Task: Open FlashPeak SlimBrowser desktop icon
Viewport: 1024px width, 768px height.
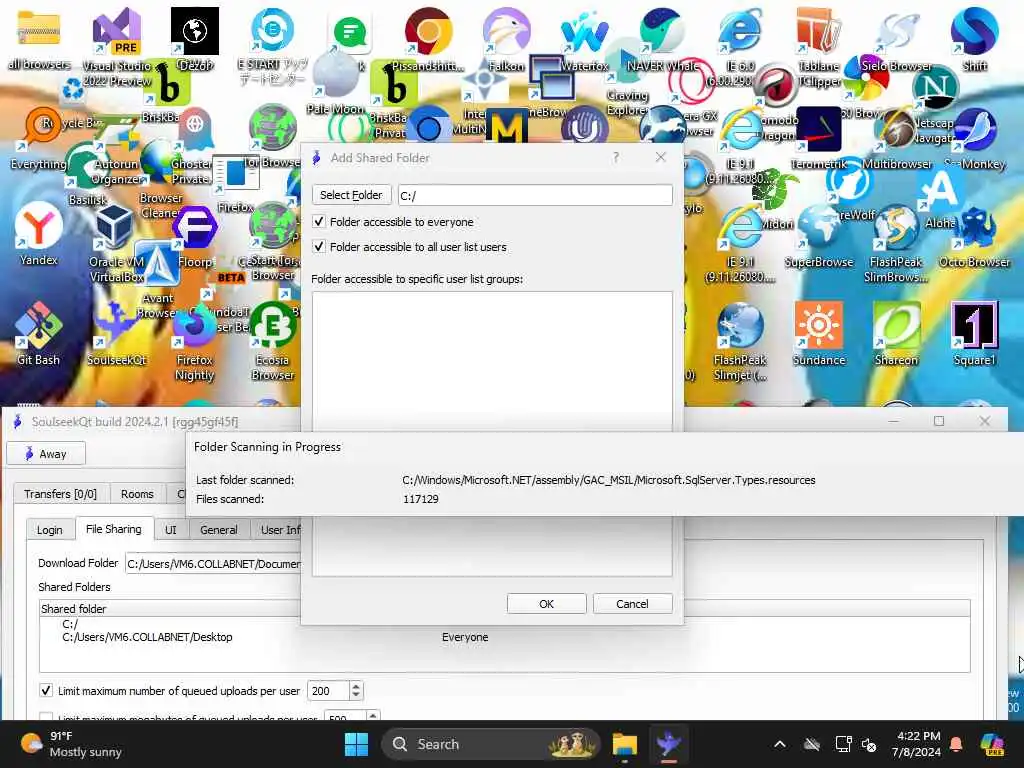Action: (896, 243)
